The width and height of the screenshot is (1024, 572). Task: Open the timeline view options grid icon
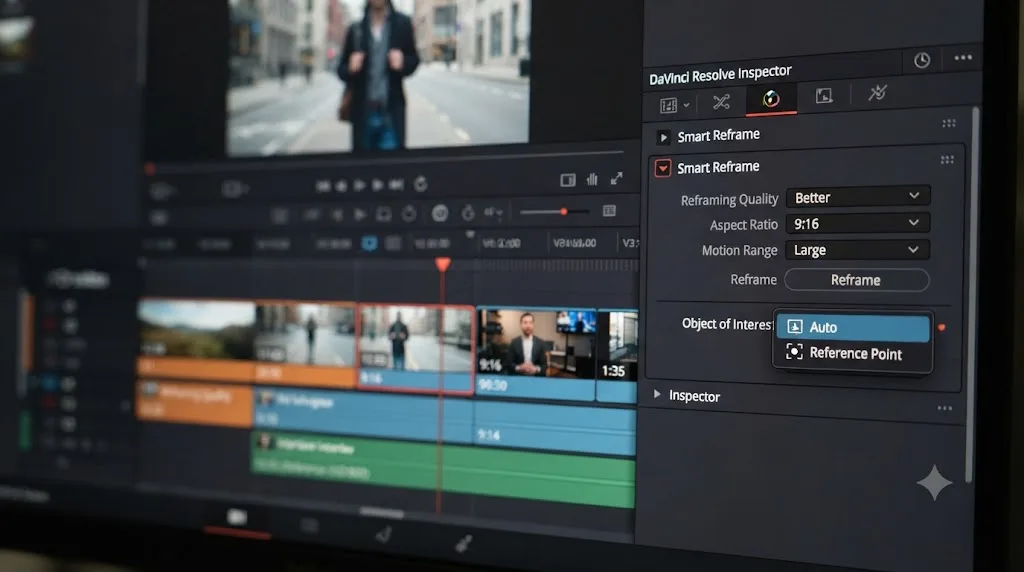[x=609, y=210]
